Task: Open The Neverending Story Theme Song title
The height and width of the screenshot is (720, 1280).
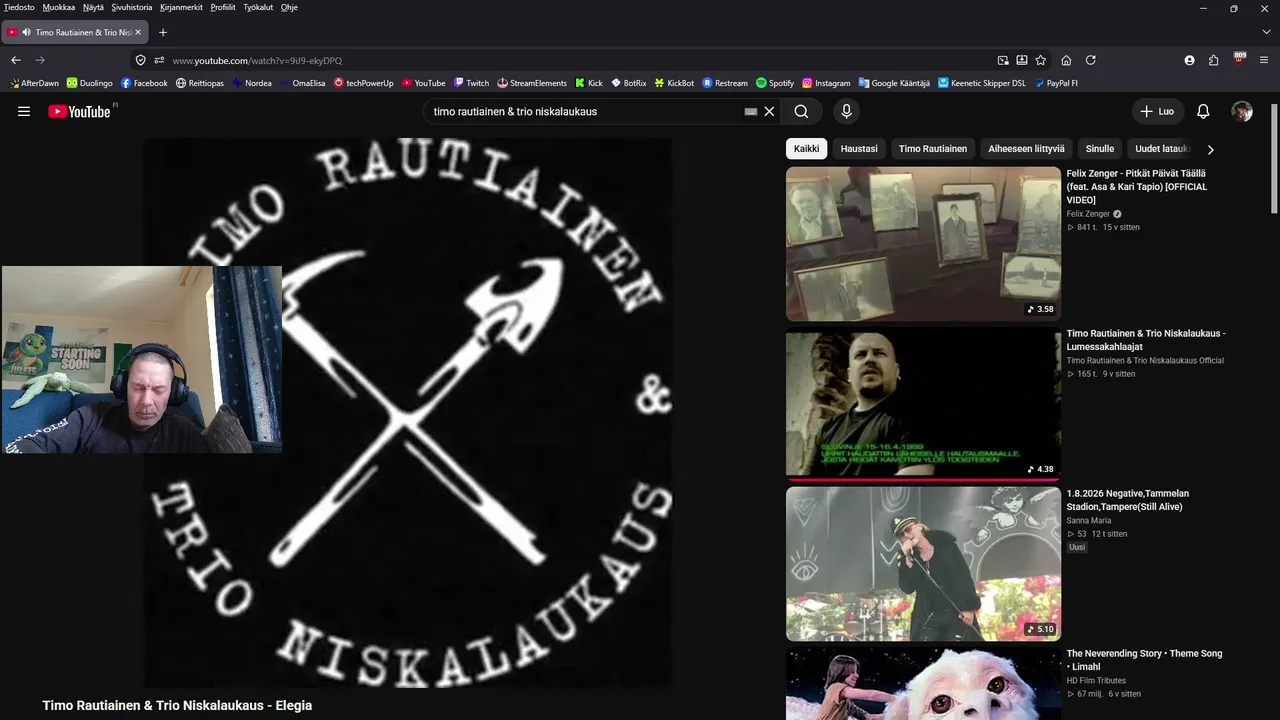Action: [x=1144, y=660]
